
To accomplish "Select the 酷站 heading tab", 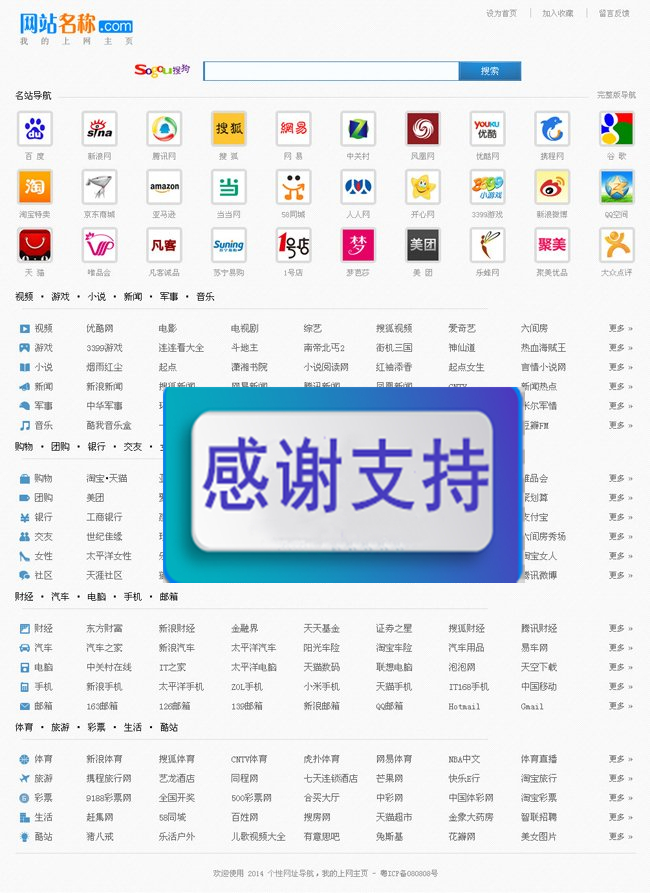I will pos(169,727).
